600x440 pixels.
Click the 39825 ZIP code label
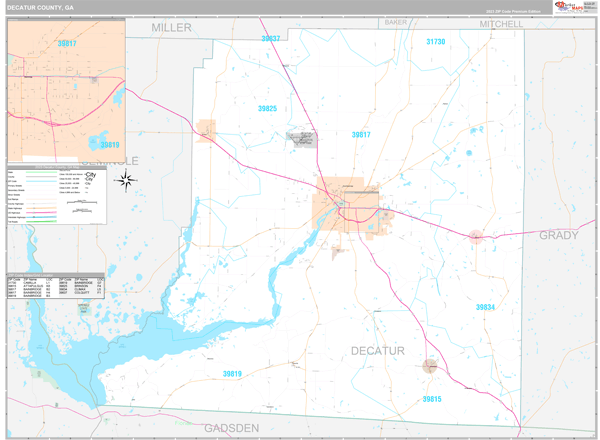tap(266, 108)
